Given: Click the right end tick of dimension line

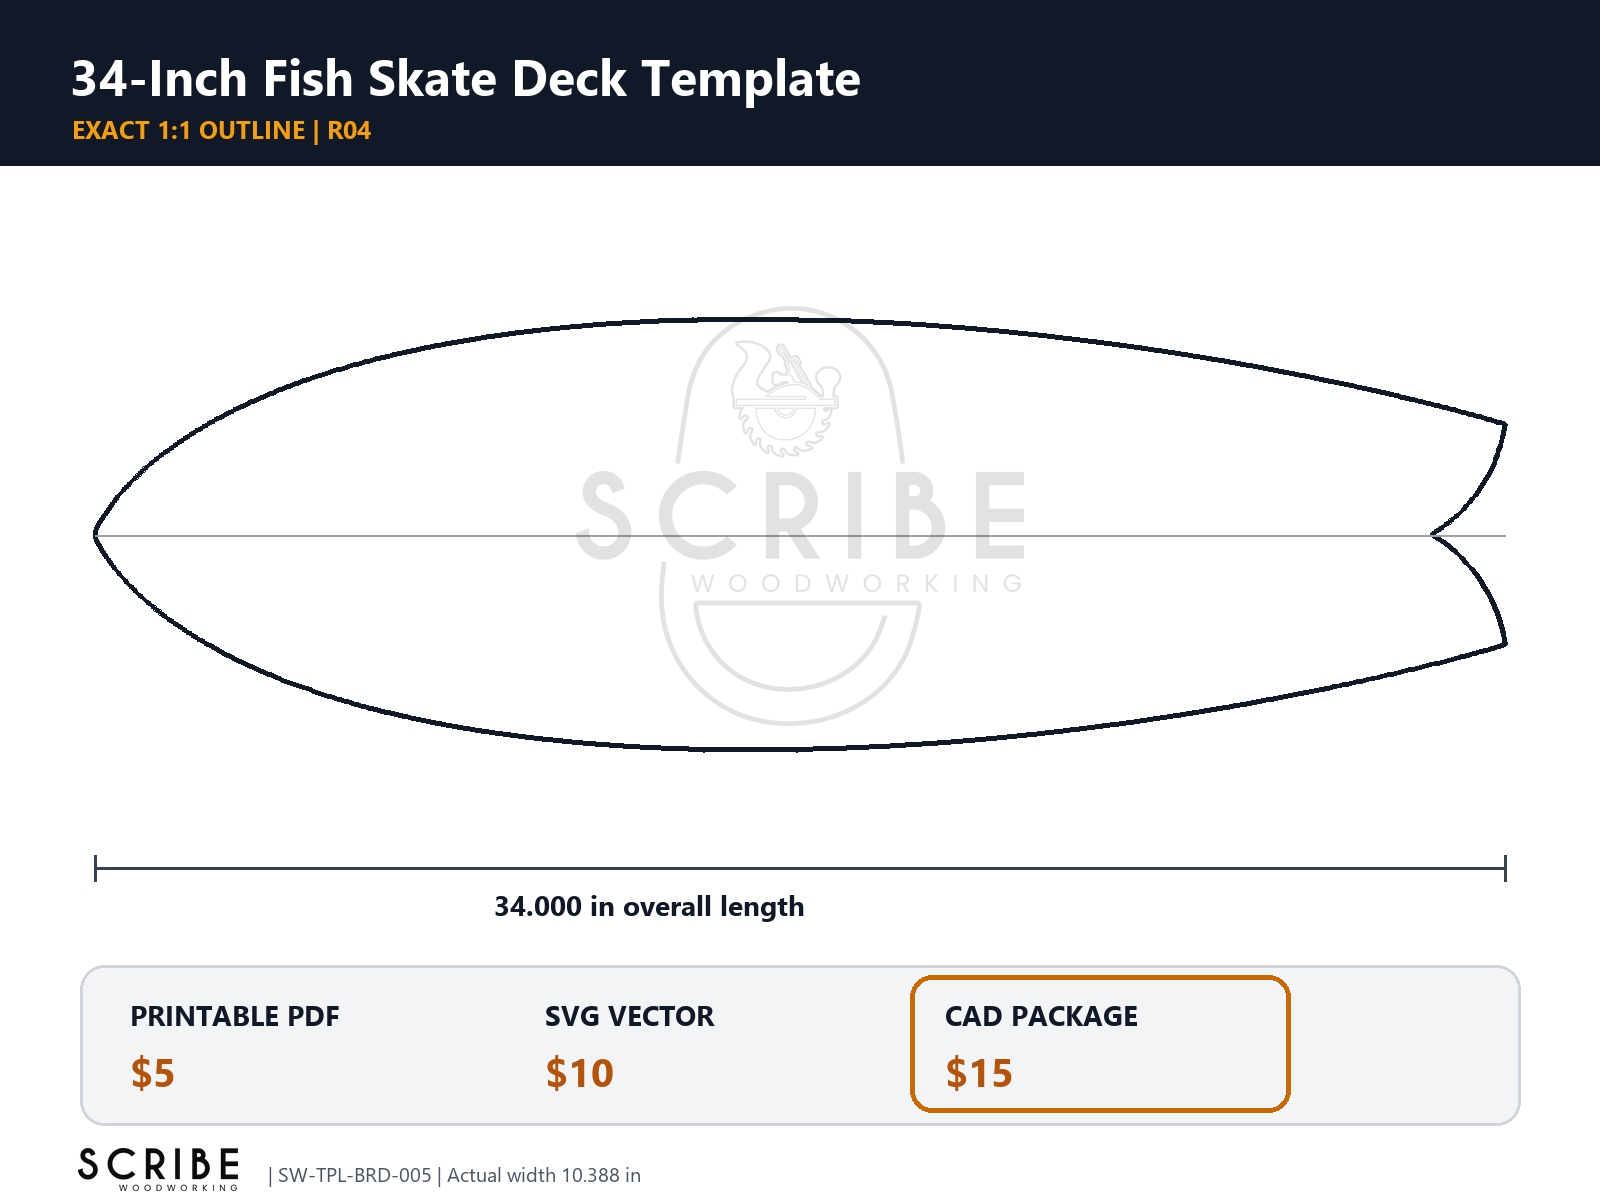Looking at the screenshot, I should coord(1505,868).
